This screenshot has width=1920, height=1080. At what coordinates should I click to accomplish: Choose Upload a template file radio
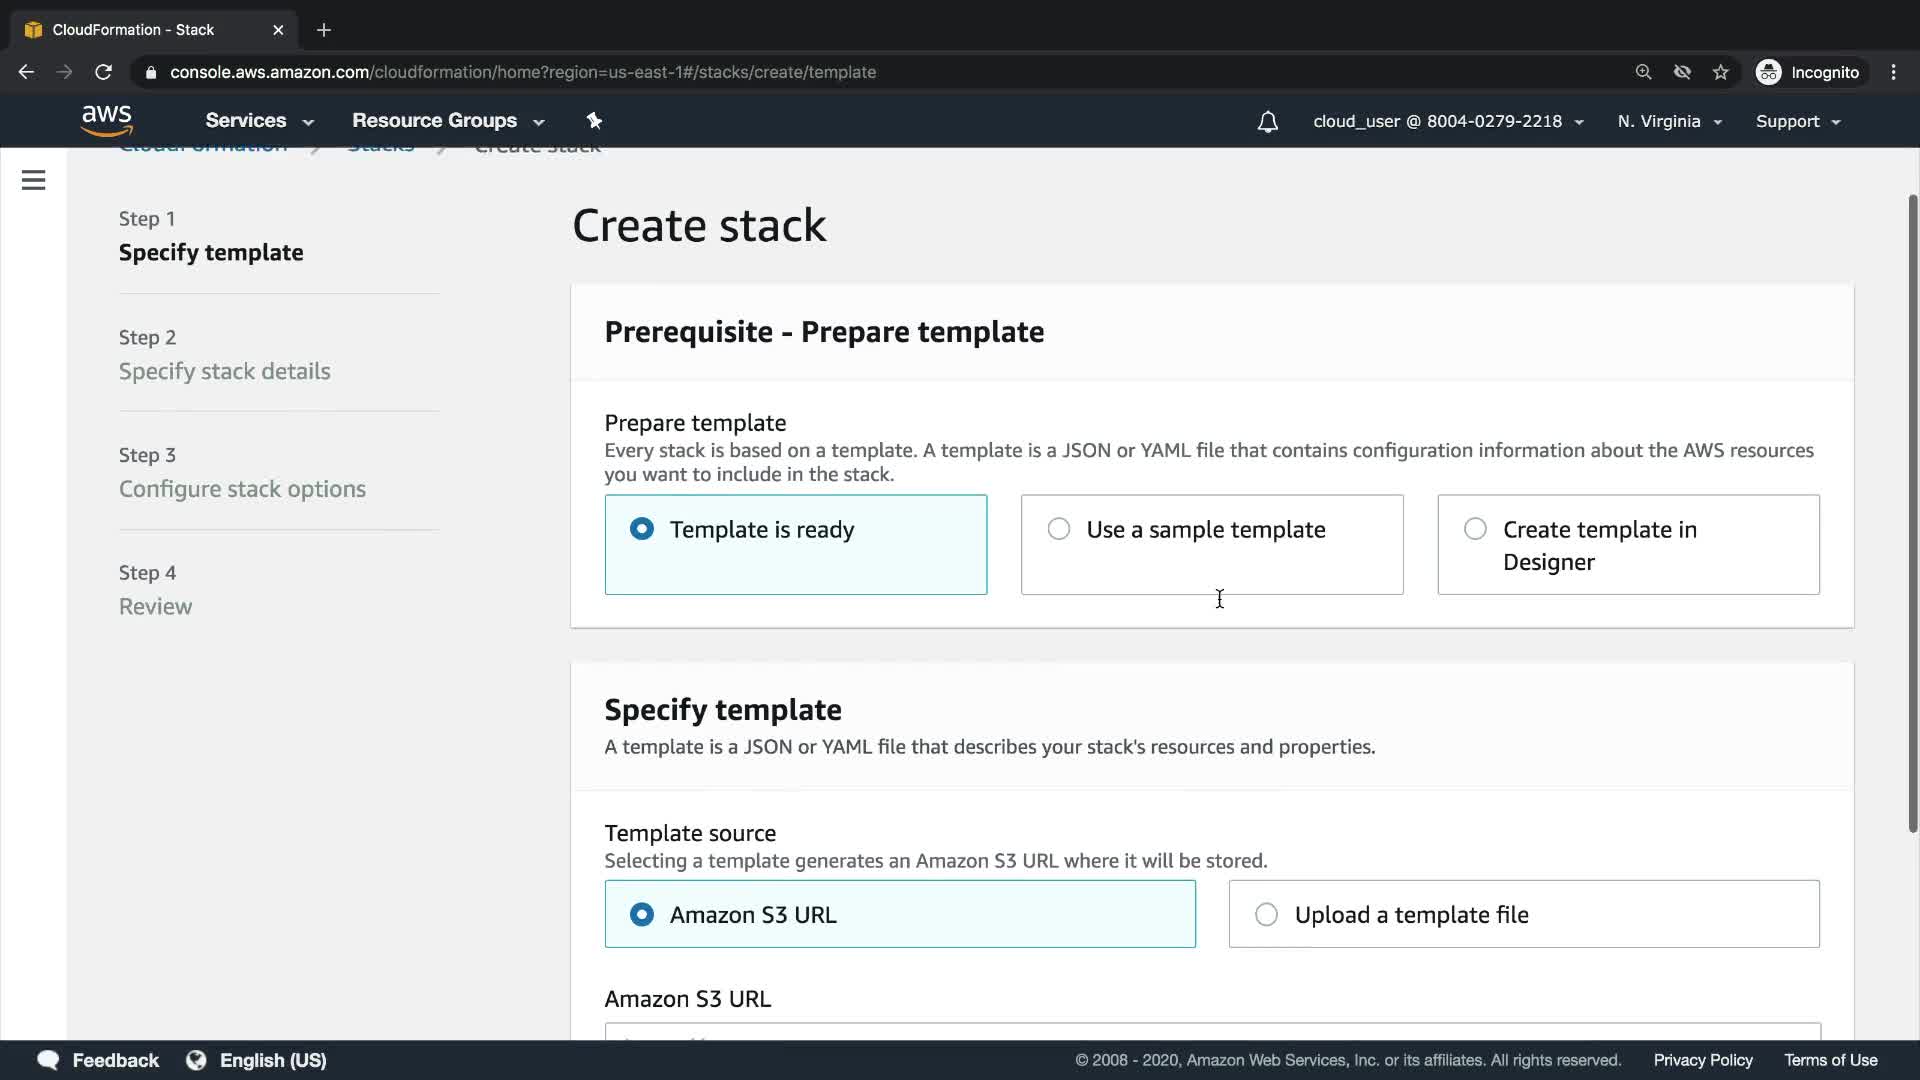[1266, 915]
